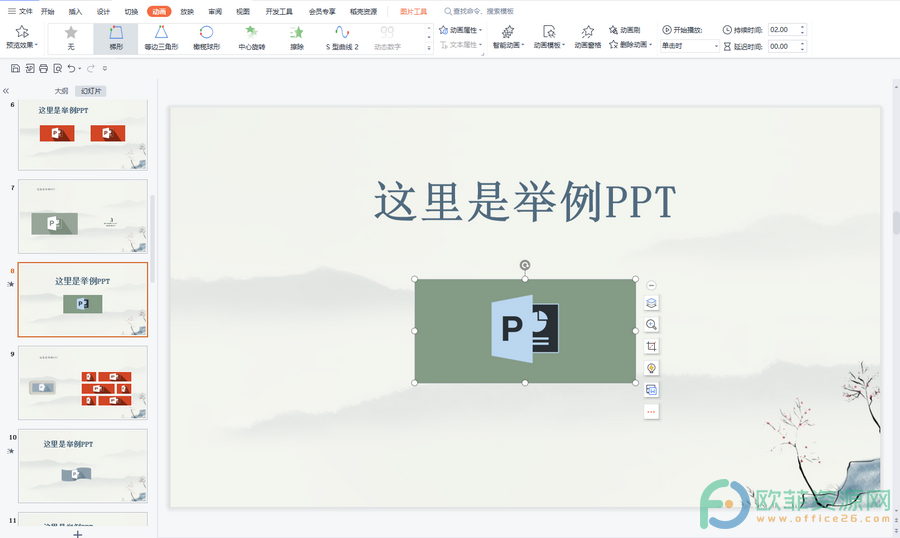Switch to the 视图 view tab
900x538 pixels.
(x=243, y=11)
